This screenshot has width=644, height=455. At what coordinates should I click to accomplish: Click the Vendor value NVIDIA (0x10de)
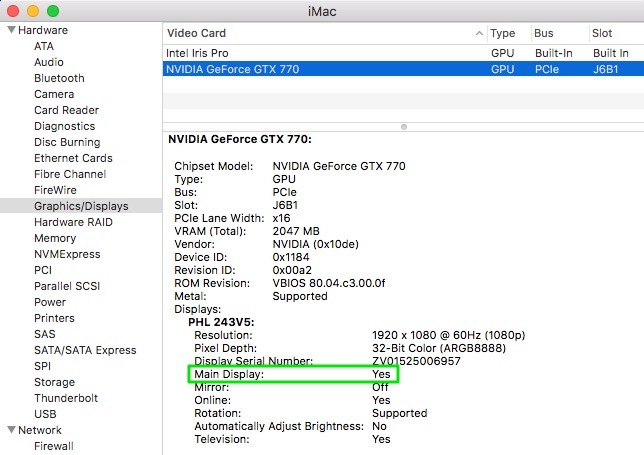(x=315, y=244)
